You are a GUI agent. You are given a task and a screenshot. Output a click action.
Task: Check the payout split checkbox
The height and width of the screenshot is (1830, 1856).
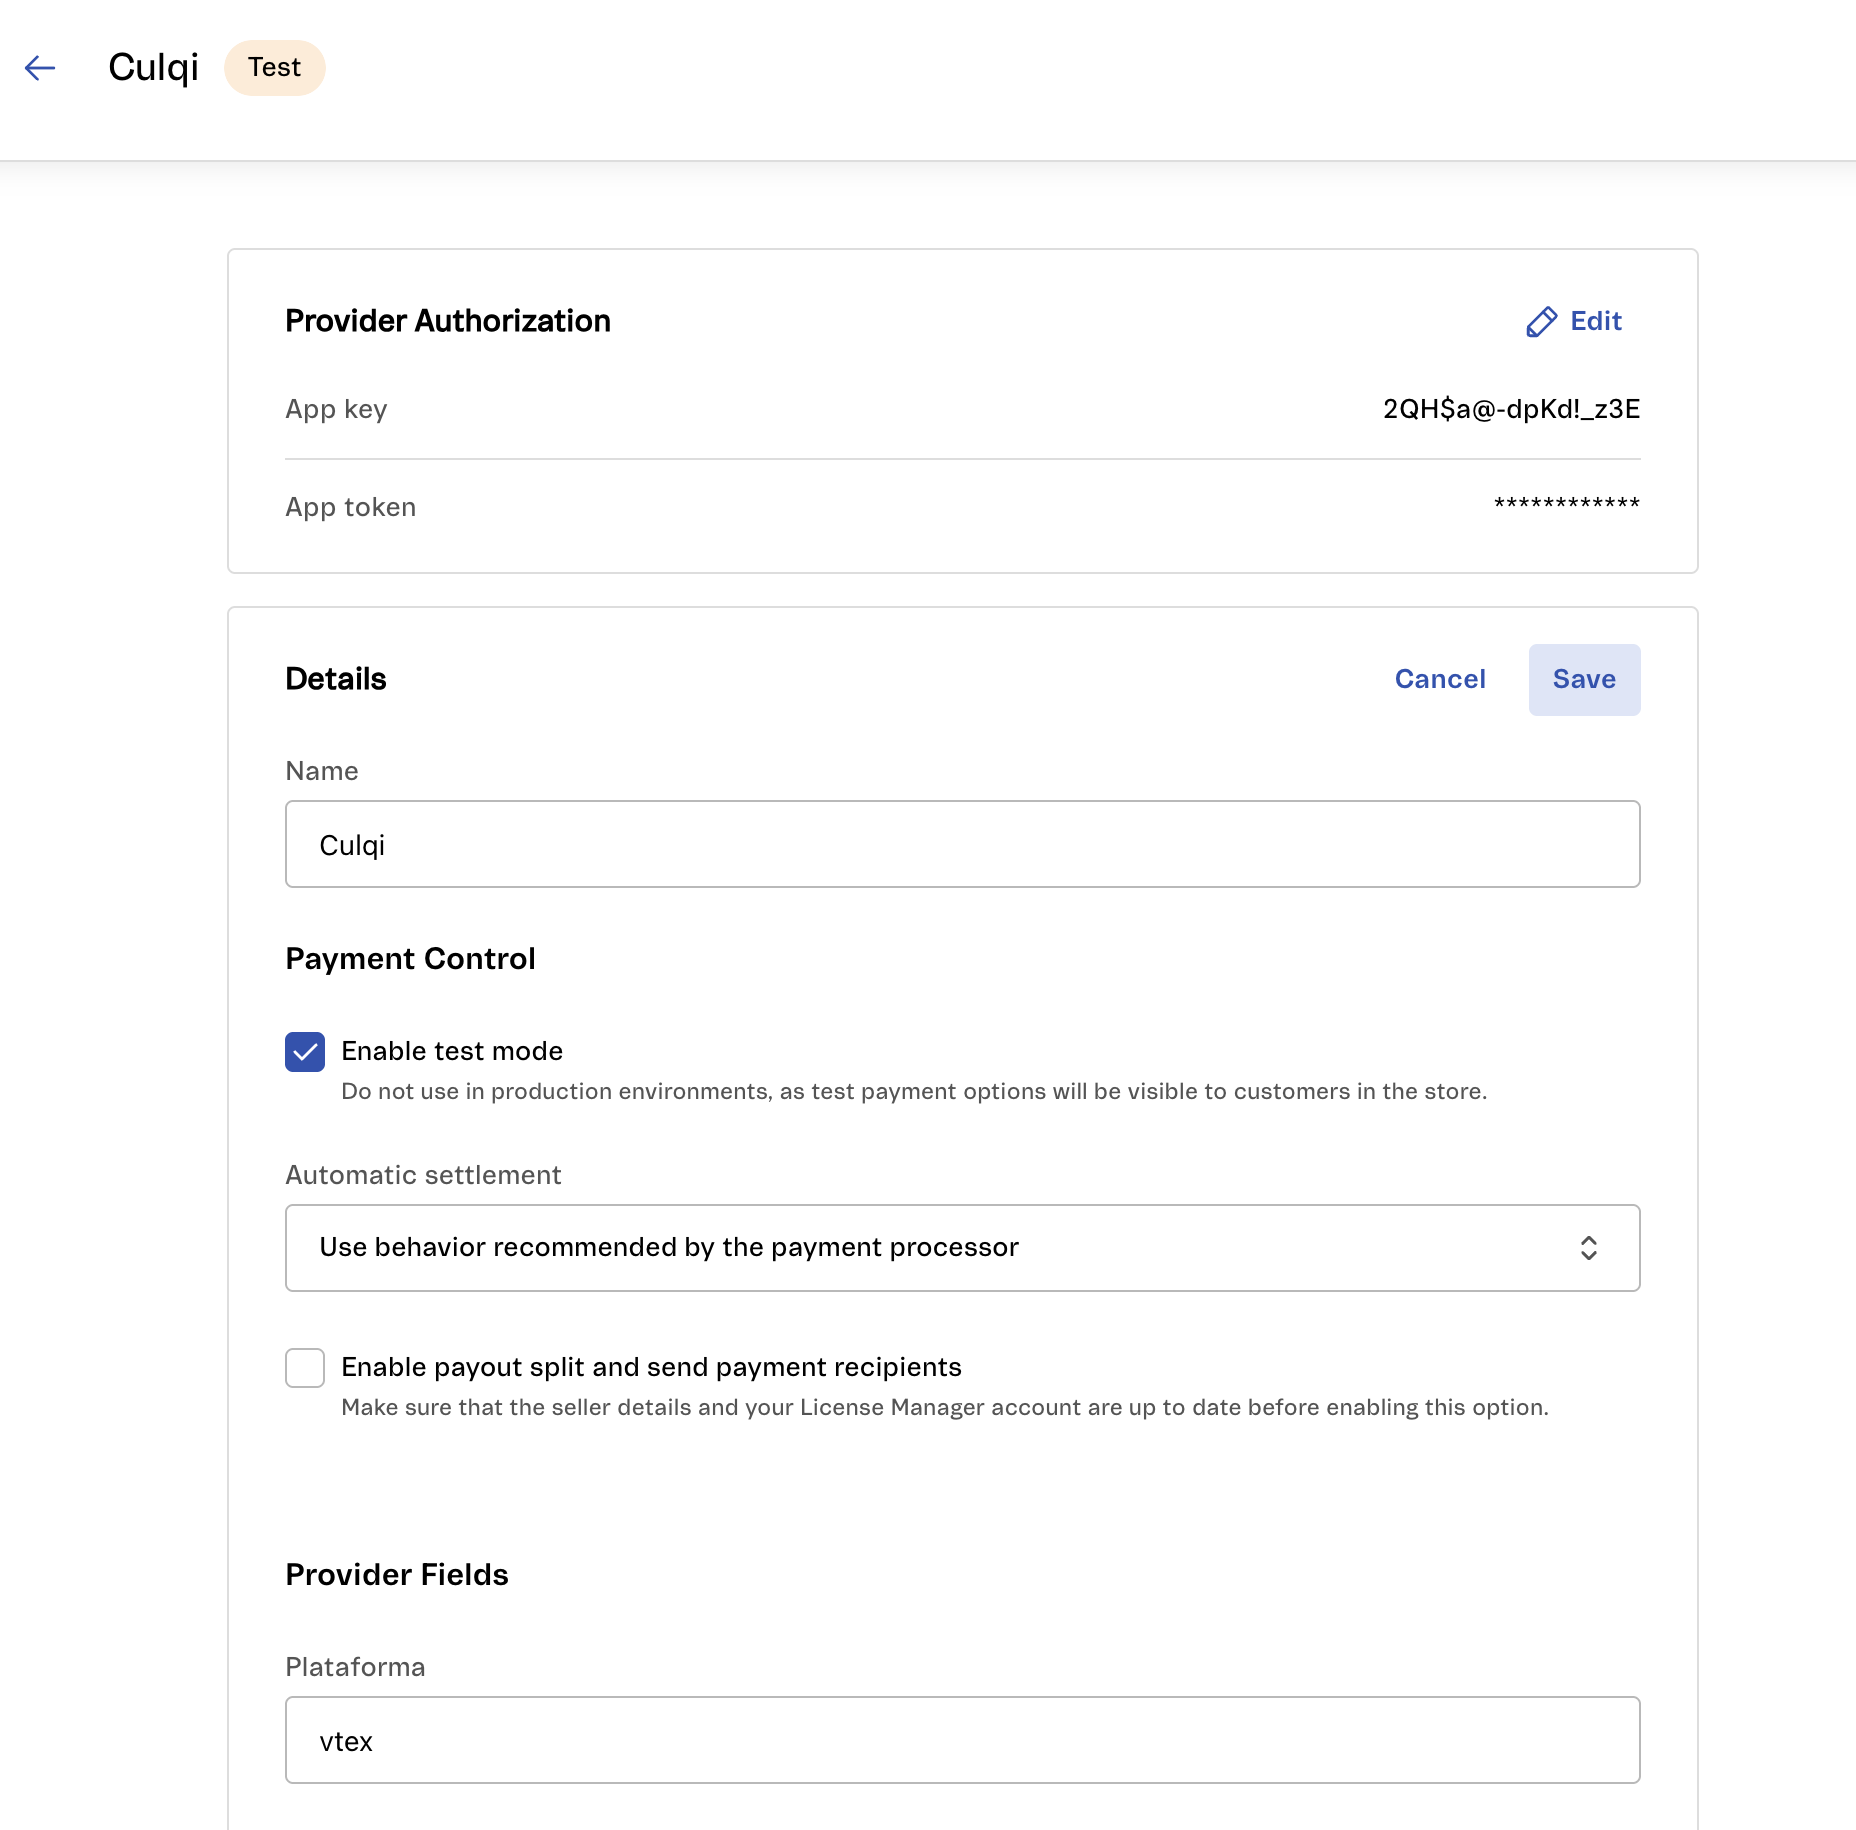pos(305,1368)
